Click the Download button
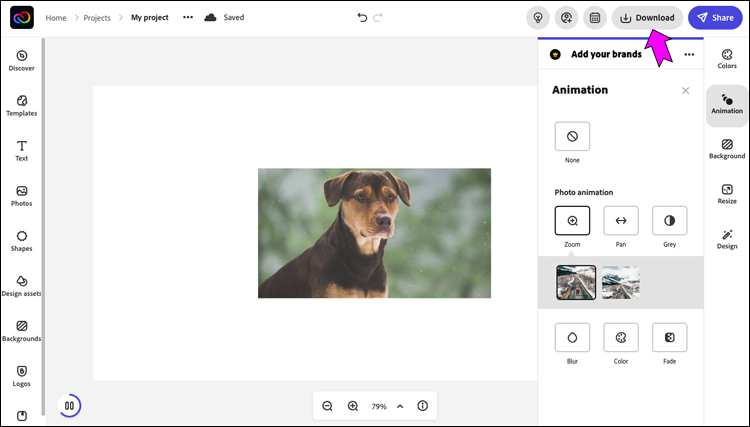 click(647, 17)
